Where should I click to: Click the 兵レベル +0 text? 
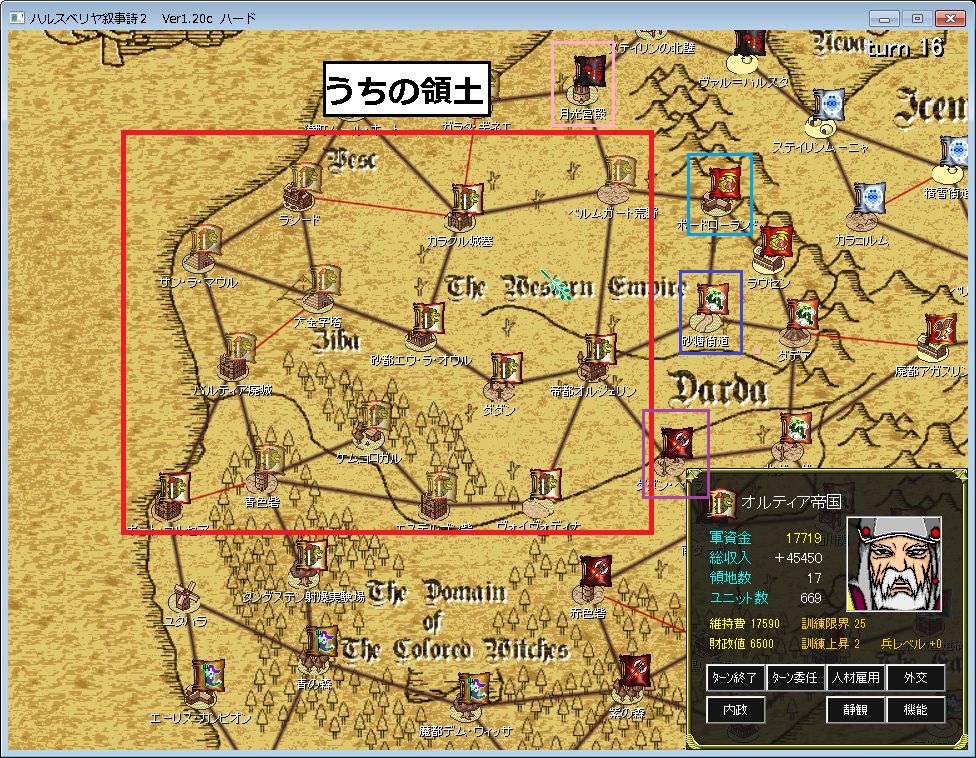coord(911,643)
